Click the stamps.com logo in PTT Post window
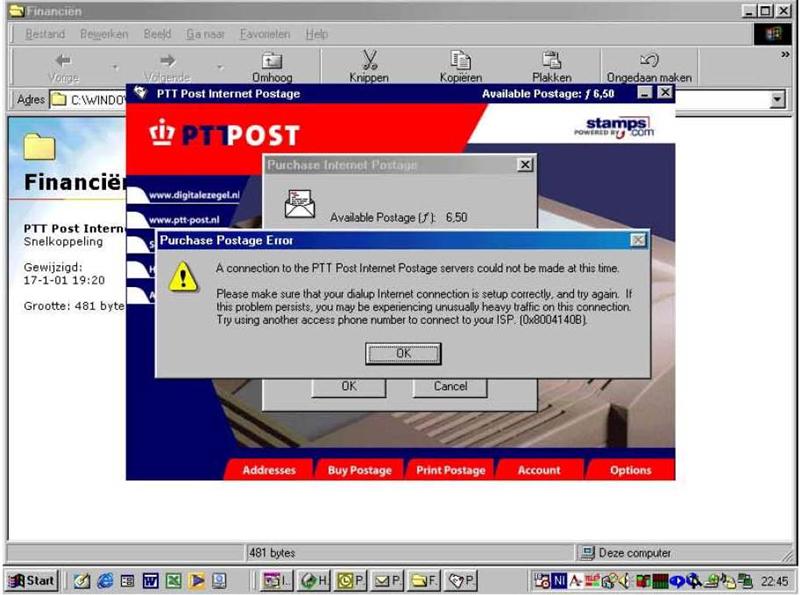Viewport: 800px width, 595px height. coord(614,127)
